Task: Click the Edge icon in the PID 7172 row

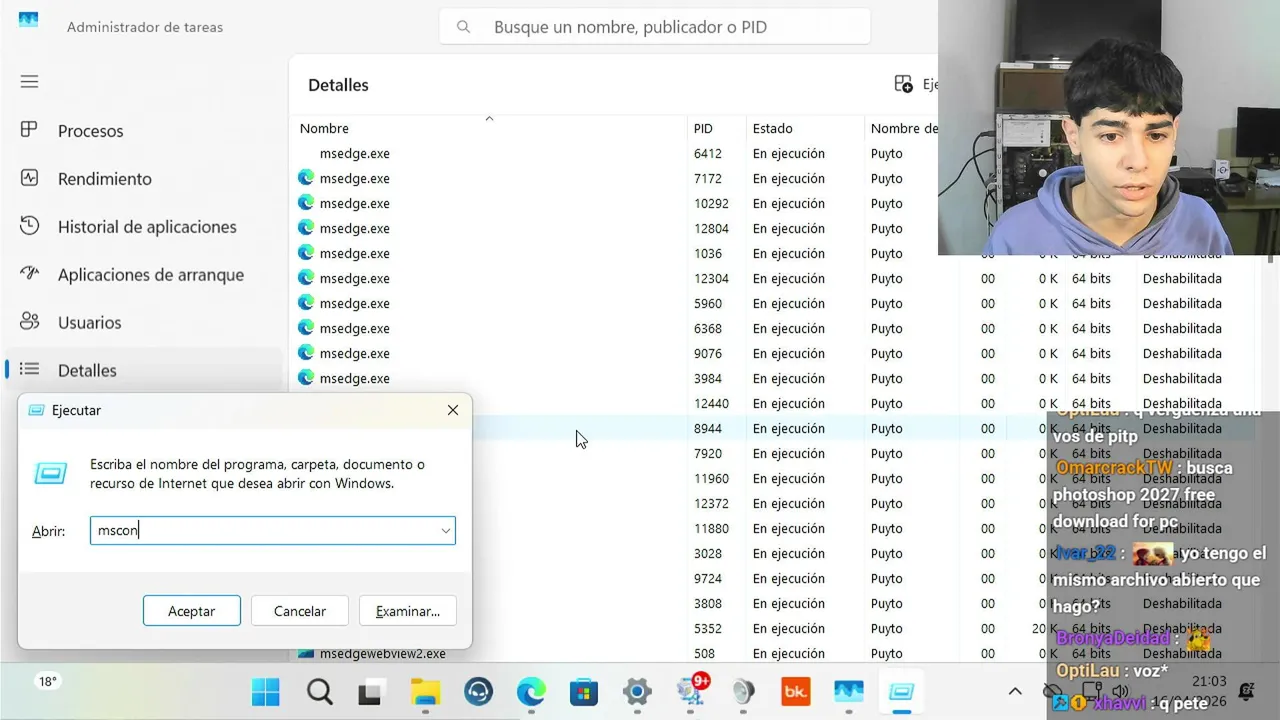Action: click(306, 178)
